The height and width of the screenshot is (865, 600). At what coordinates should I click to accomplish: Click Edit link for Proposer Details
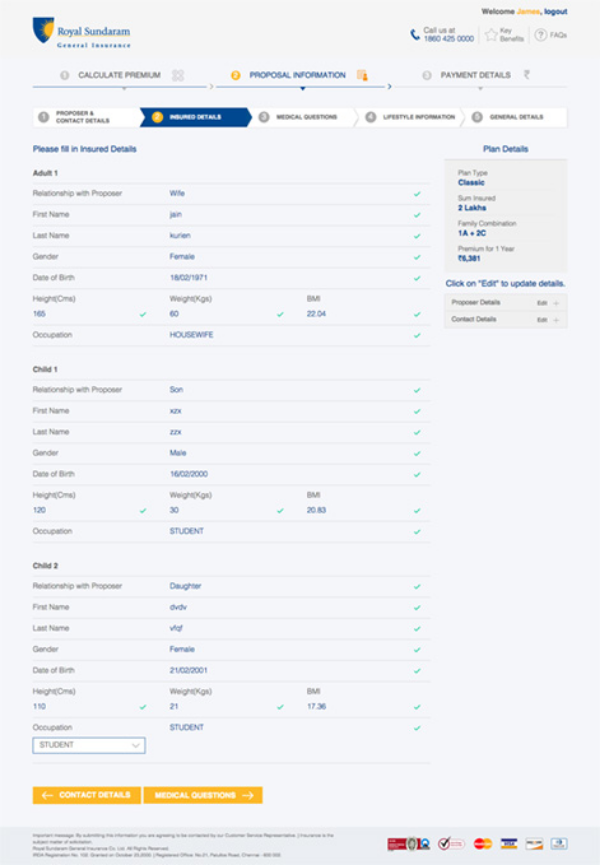[x=541, y=302]
